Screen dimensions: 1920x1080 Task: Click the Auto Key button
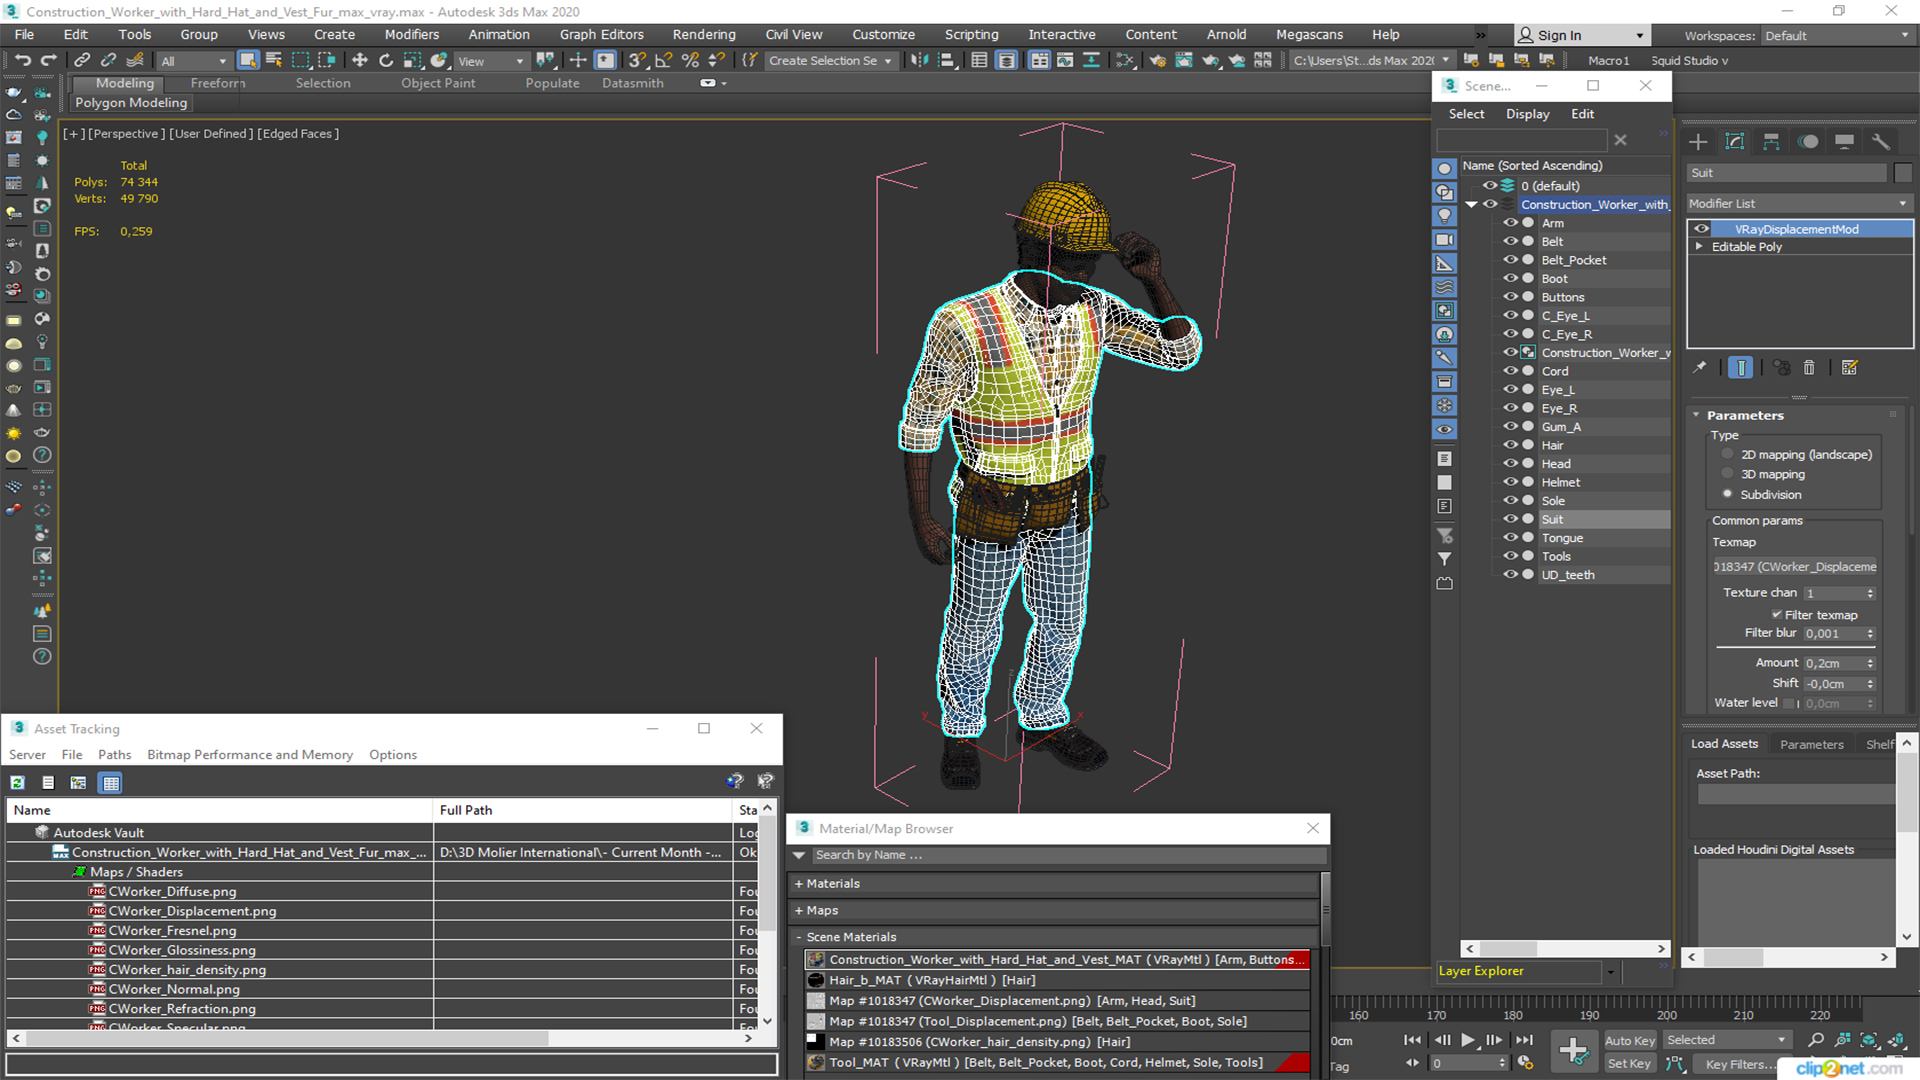[x=1630, y=1041]
